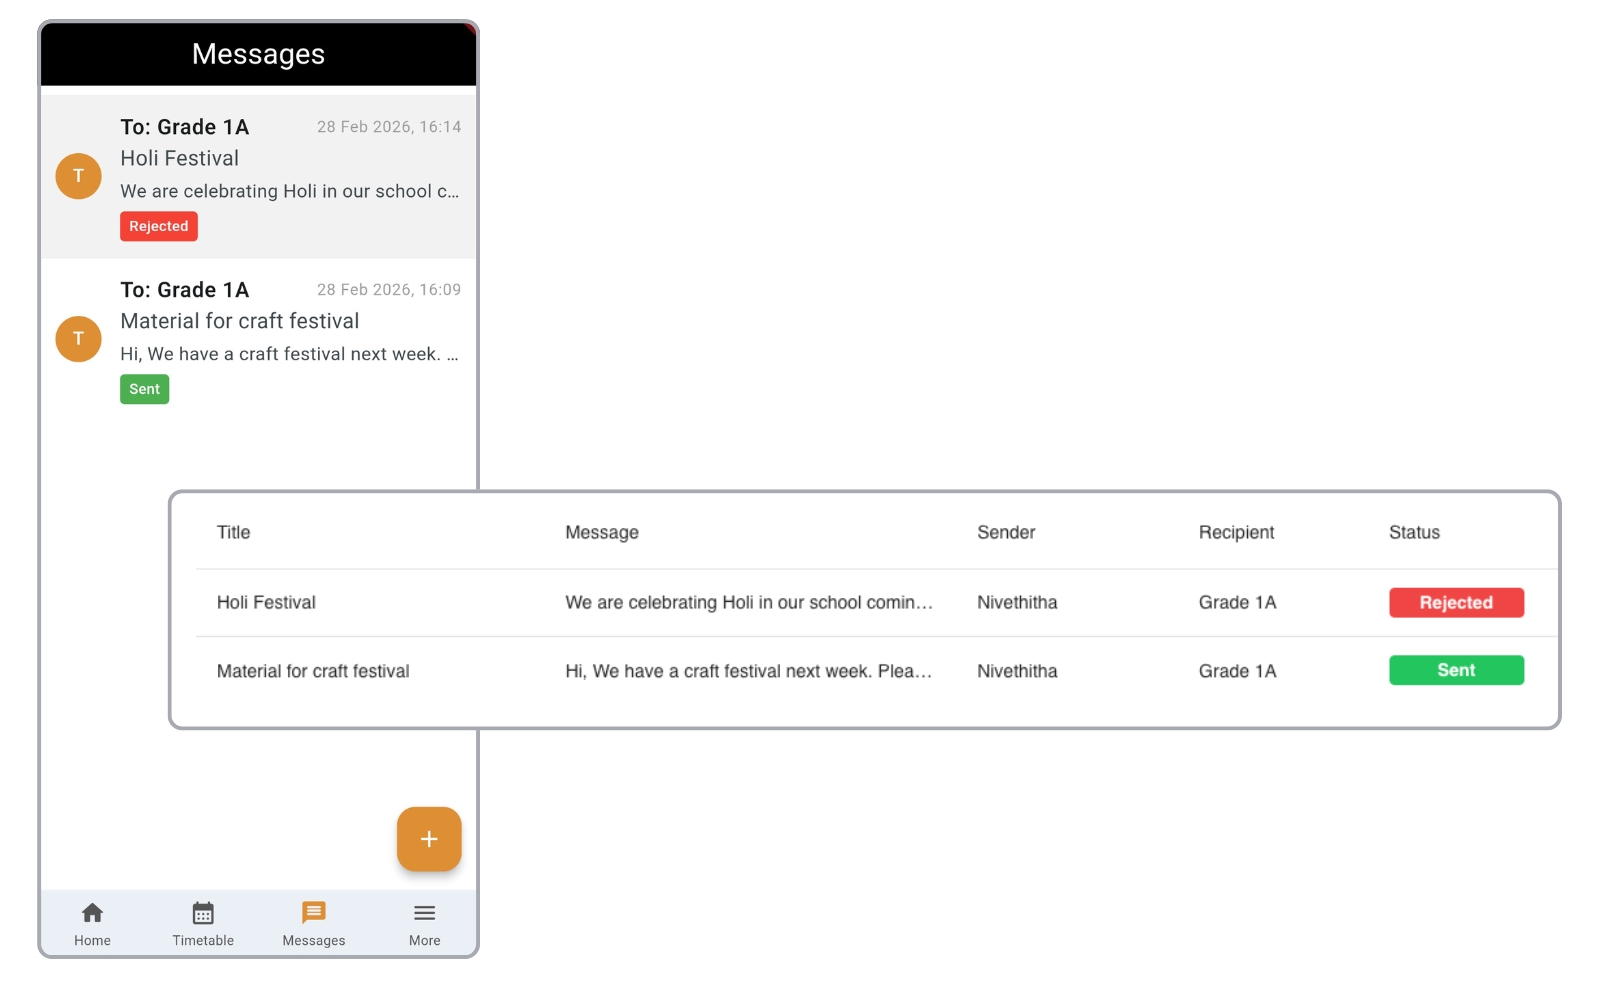Click sender name Nivethitha in first row
The height and width of the screenshot is (1000, 1600).
tap(1017, 602)
